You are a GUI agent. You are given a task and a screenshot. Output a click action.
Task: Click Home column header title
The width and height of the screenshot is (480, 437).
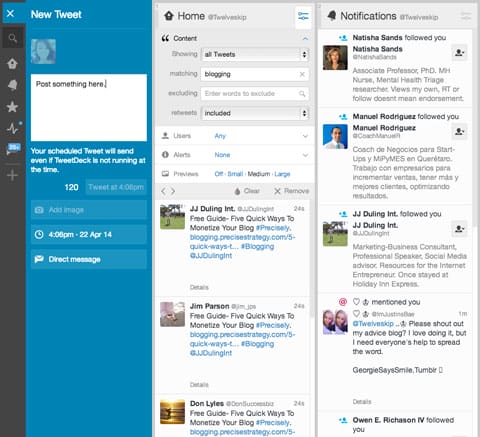pos(191,16)
